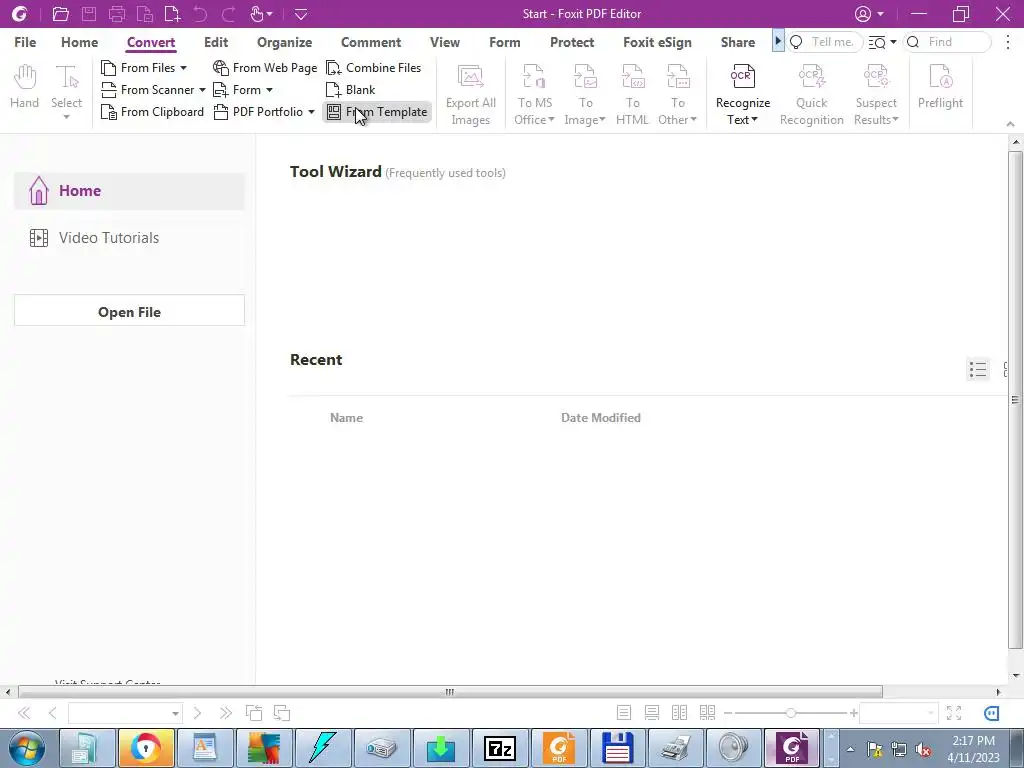This screenshot has width=1024, height=768.
Task: Switch to the Protect ribbon tab
Action: coord(572,42)
